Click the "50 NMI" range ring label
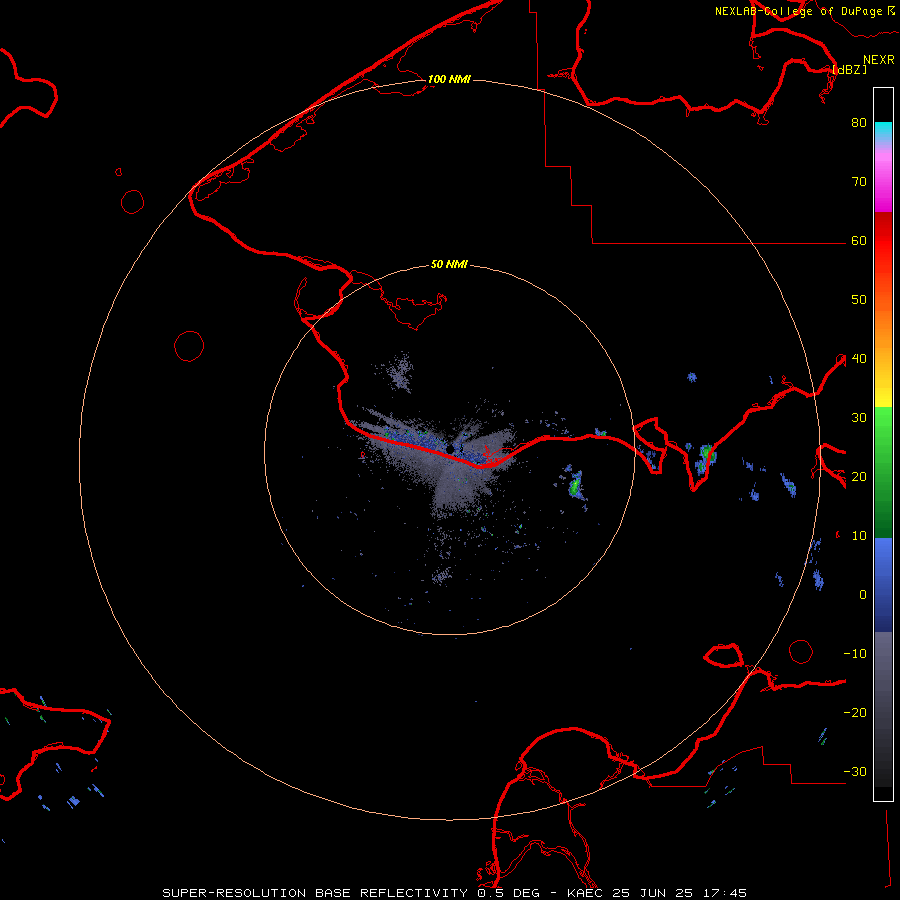This screenshot has width=900, height=900. point(449,264)
